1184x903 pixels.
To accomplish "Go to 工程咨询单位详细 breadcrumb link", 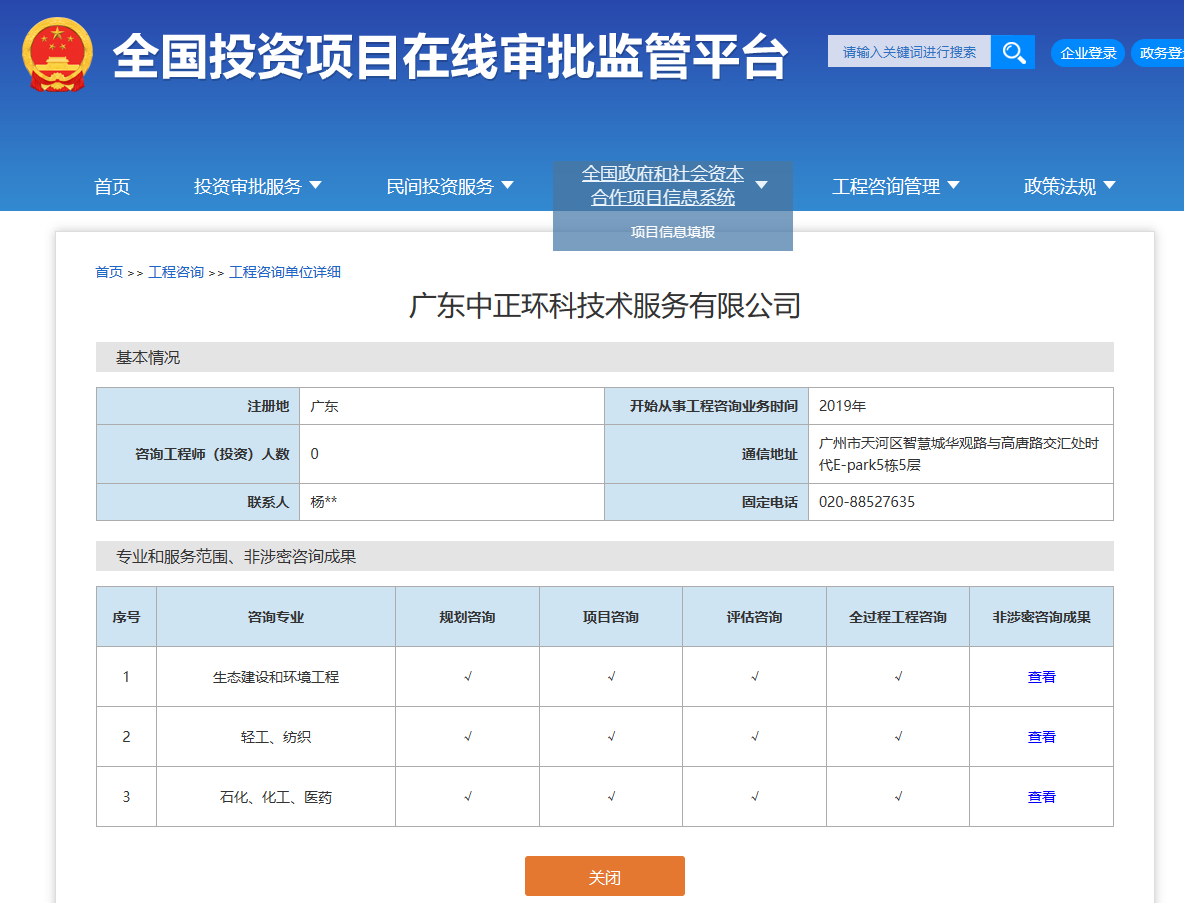I will coord(285,272).
